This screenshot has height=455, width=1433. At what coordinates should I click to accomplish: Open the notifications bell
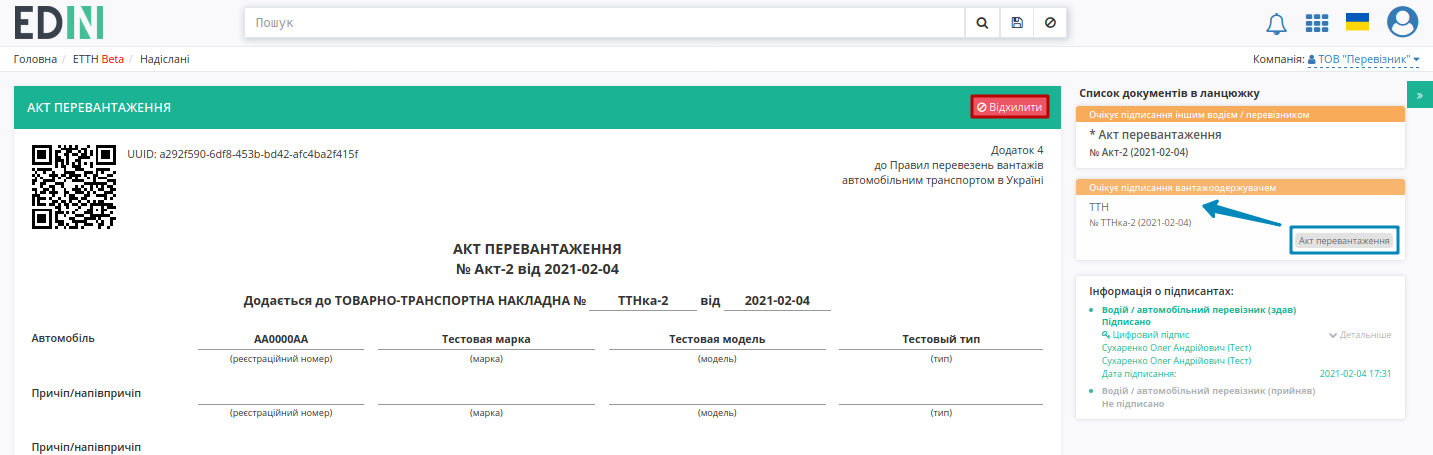click(x=1276, y=22)
